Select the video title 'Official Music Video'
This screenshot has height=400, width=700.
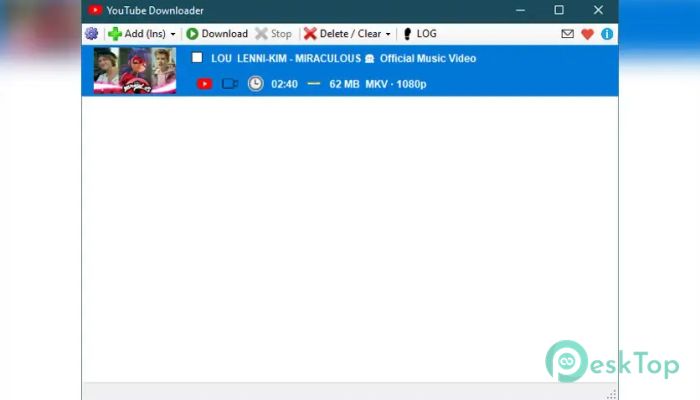point(428,58)
